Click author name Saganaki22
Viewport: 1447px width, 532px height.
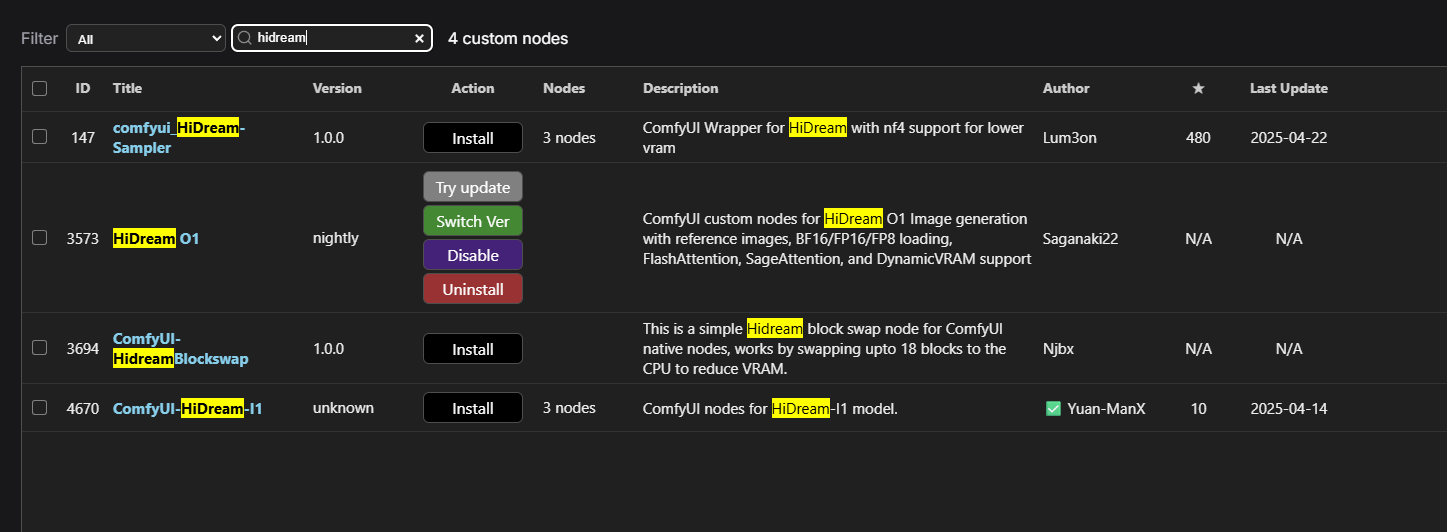point(1082,239)
